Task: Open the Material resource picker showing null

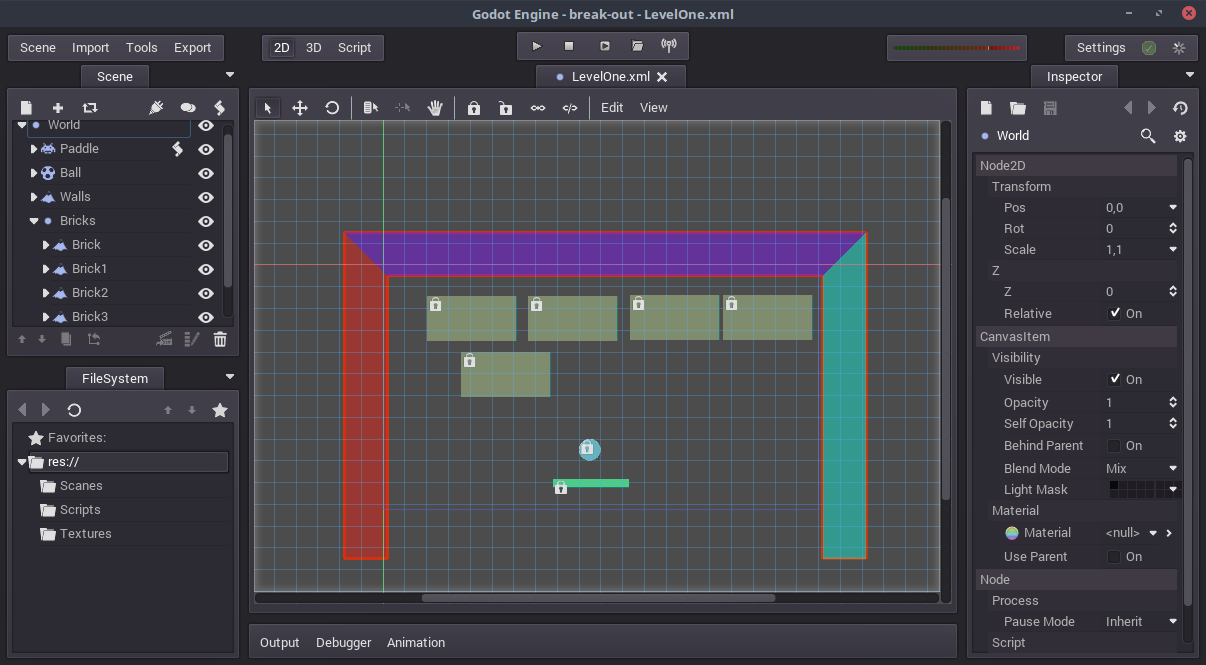Action: coord(1123,532)
